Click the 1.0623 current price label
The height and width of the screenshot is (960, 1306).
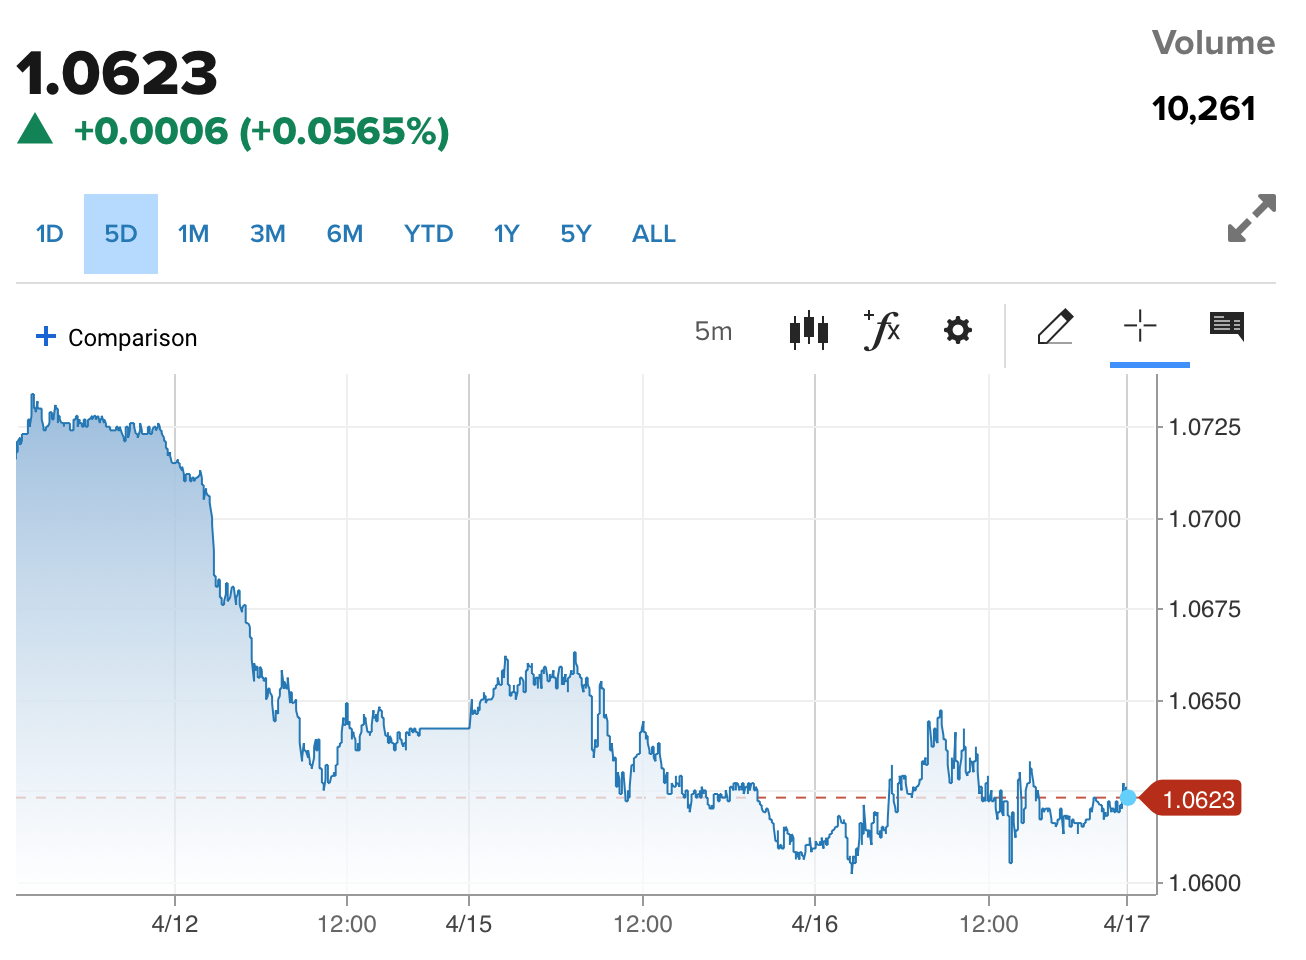click(x=1197, y=799)
